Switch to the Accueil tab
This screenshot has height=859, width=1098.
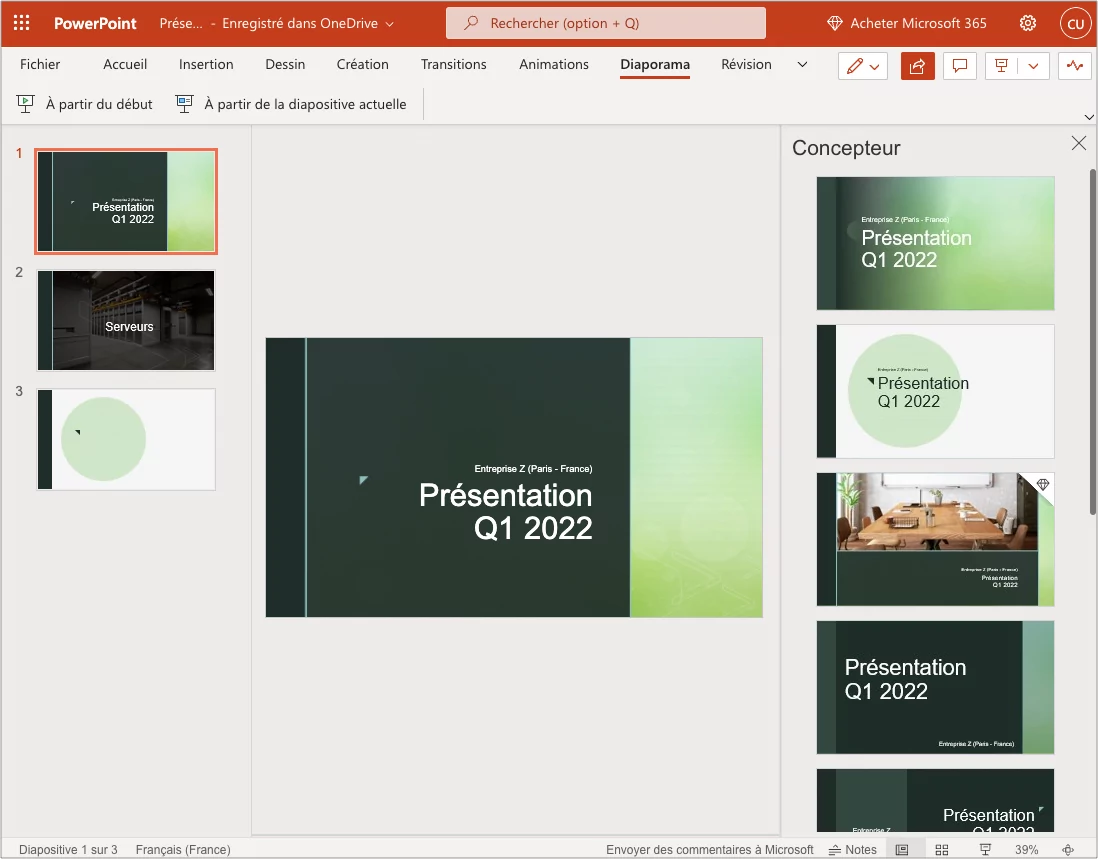pyautogui.click(x=125, y=64)
